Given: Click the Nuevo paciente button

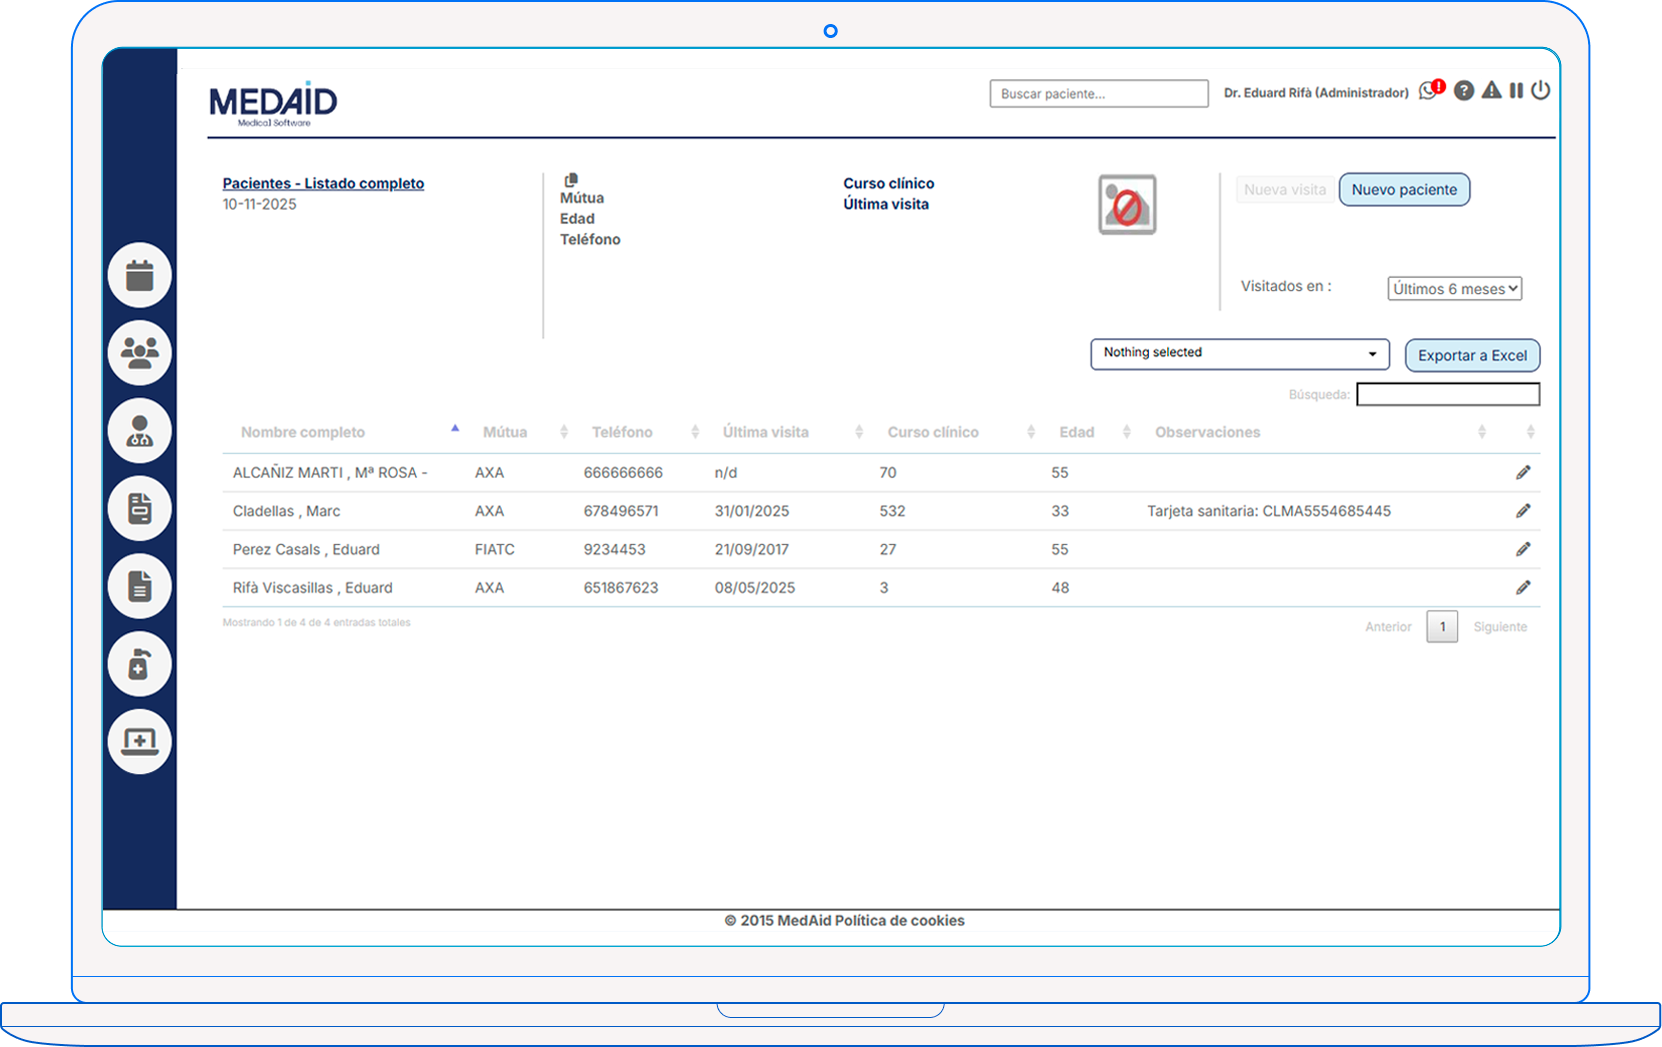Looking at the screenshot, I should 1404,190.
